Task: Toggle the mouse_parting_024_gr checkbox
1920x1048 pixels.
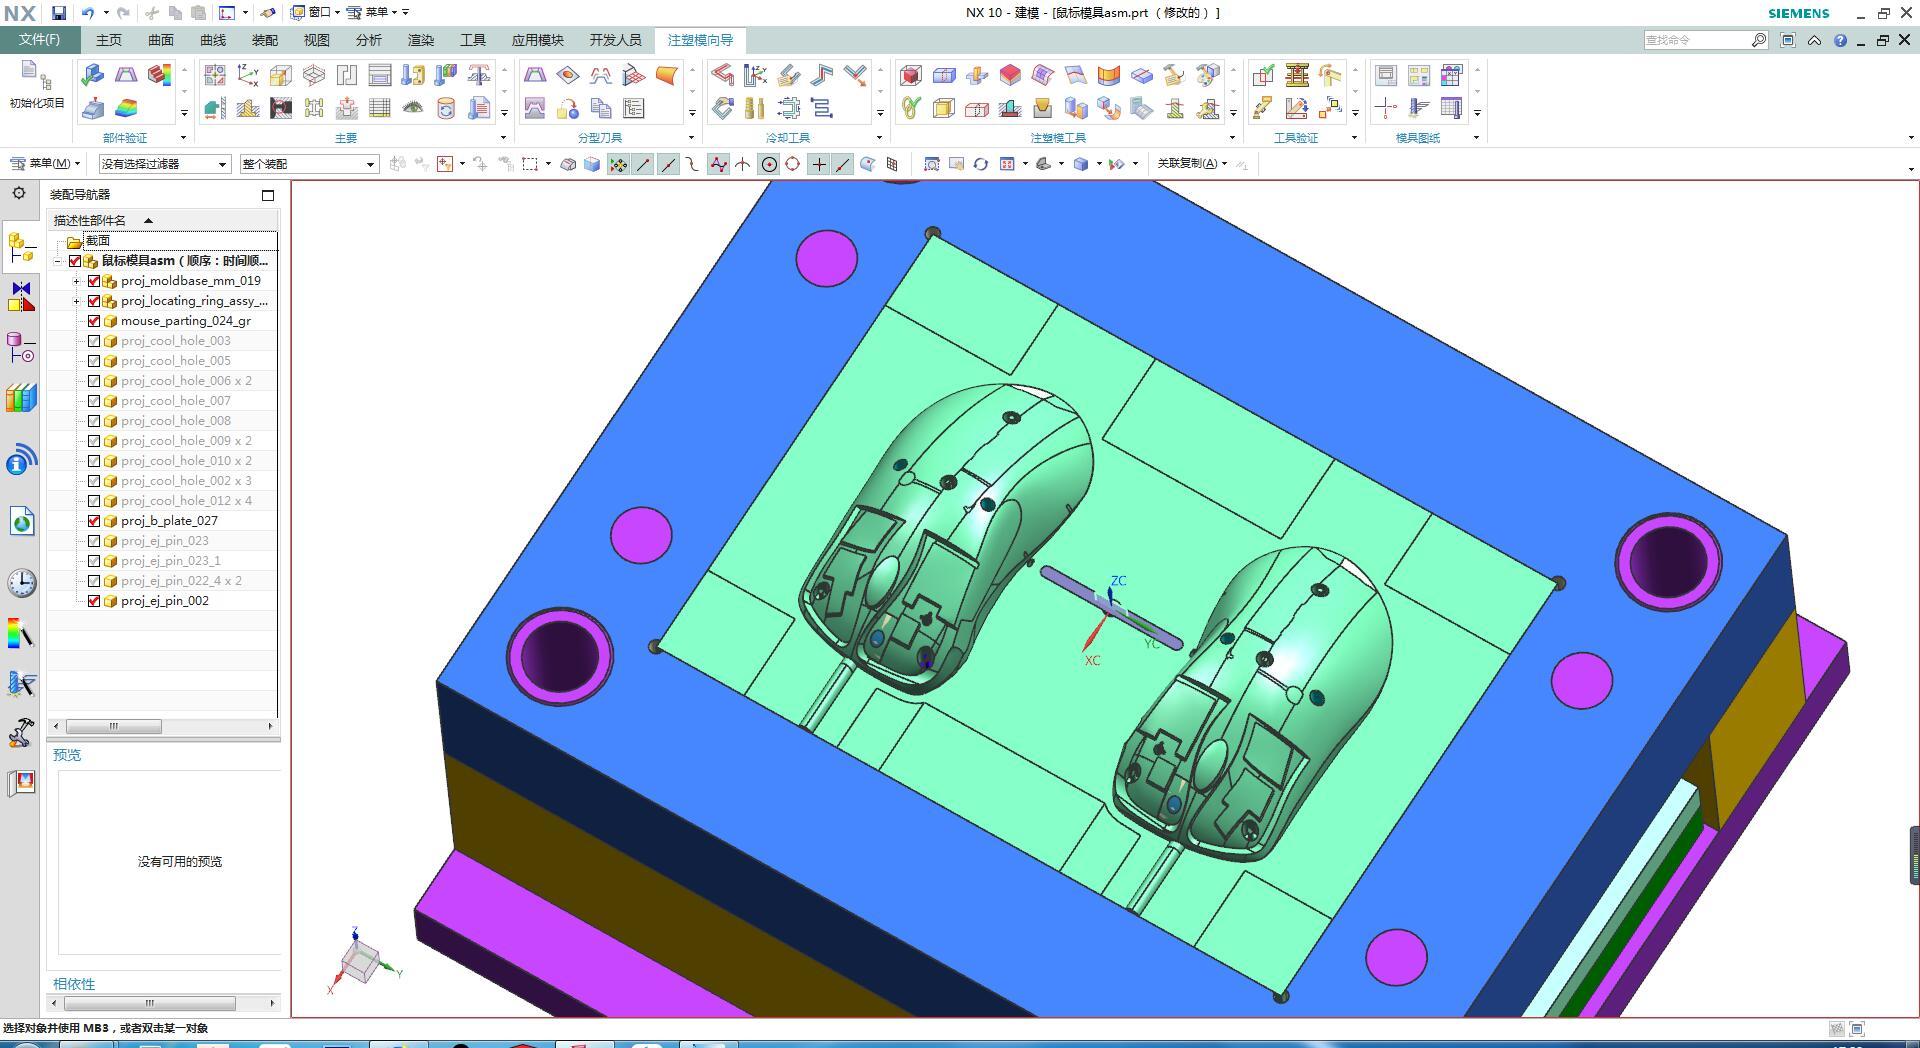Action: [94, 321]
